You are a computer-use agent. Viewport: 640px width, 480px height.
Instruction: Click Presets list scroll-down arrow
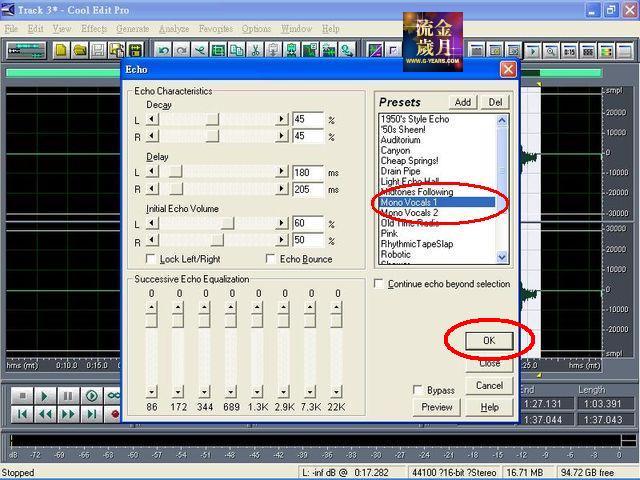click(502, 257)
